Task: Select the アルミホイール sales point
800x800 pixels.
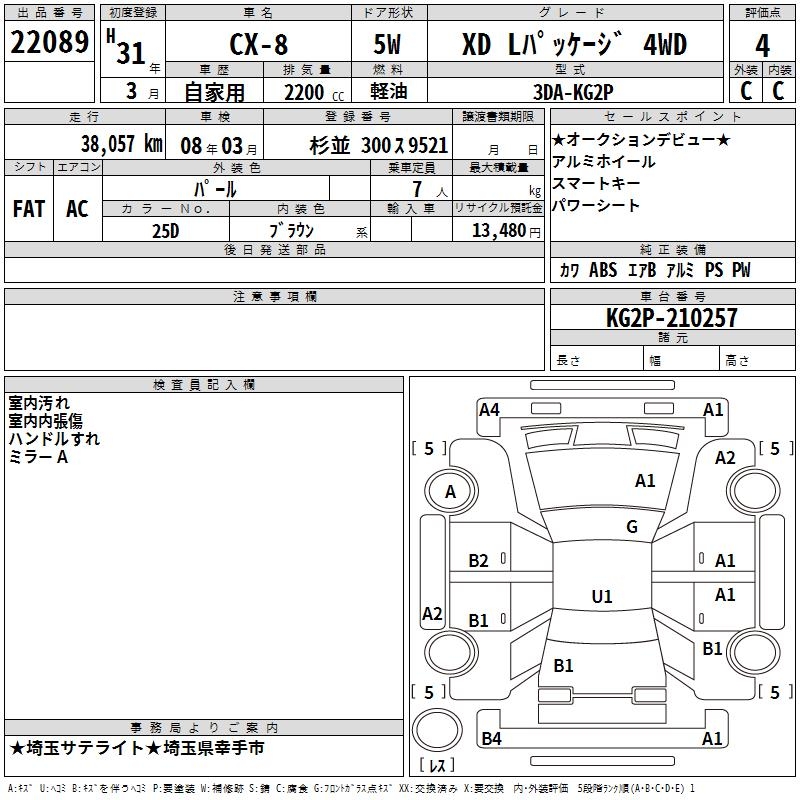Action: 604,162
